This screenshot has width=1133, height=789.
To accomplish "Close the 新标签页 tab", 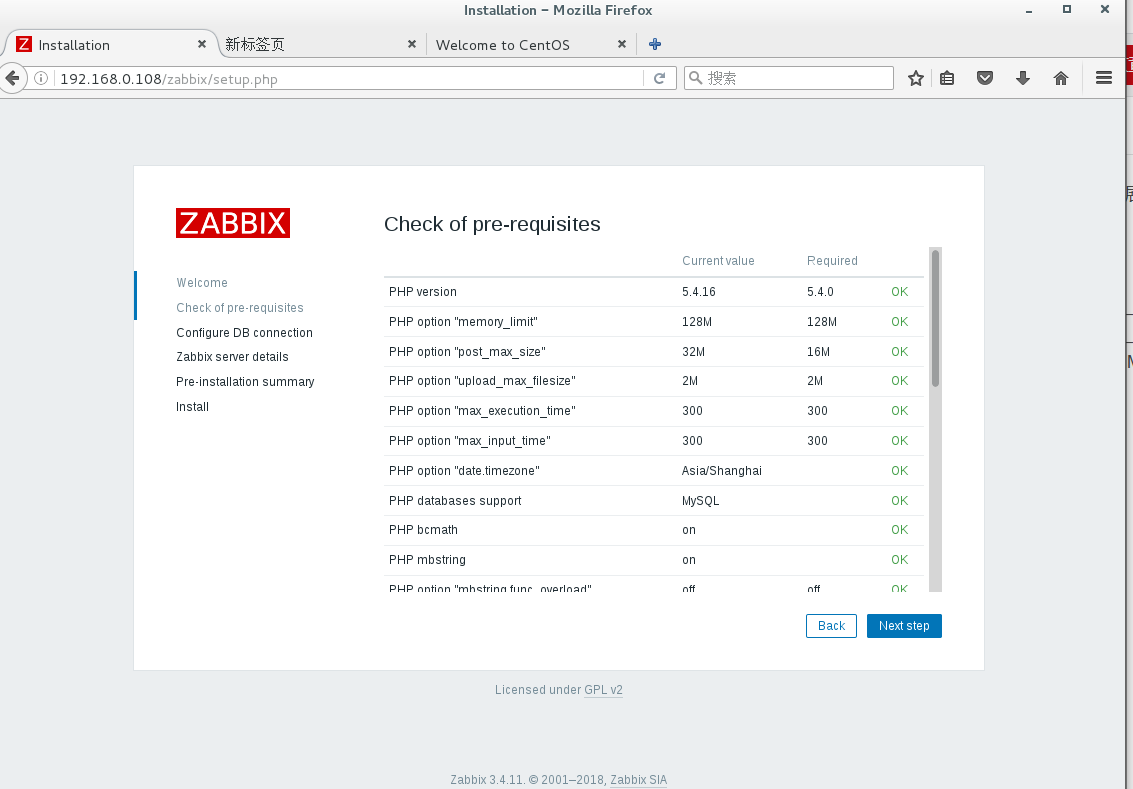I will (x=412, y=44).
